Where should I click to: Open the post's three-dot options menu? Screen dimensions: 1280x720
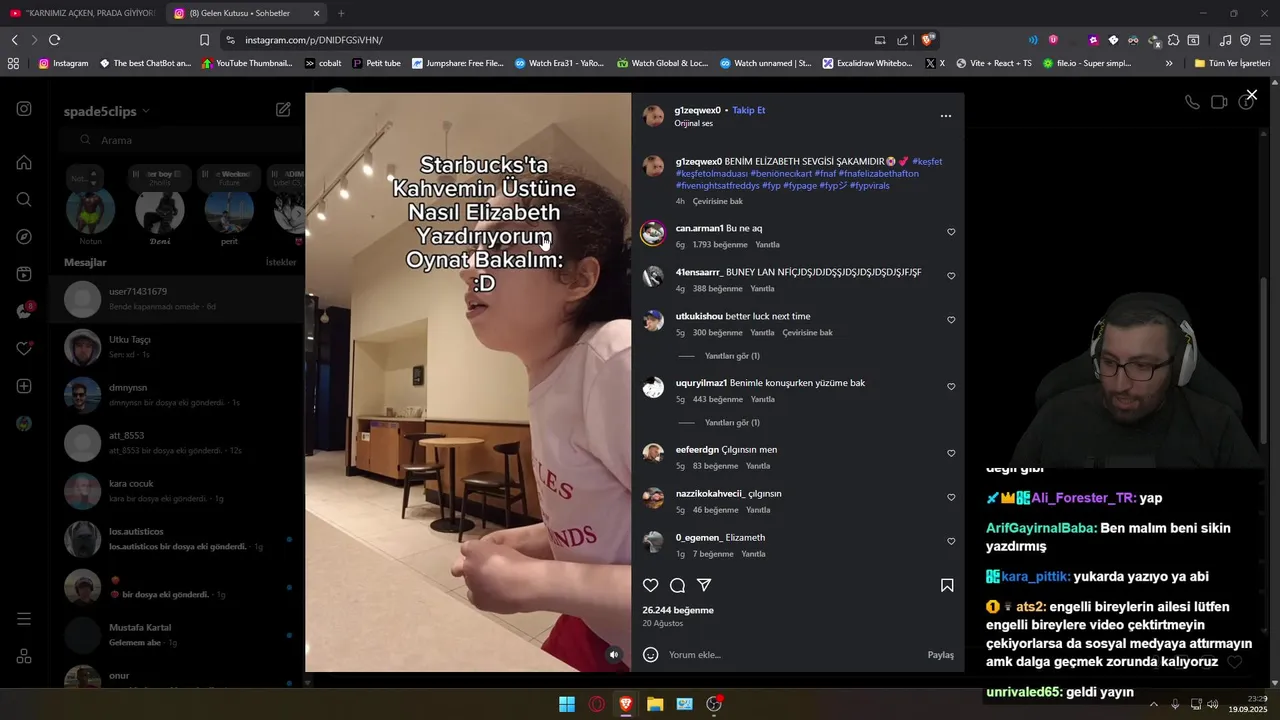point(946,116)
